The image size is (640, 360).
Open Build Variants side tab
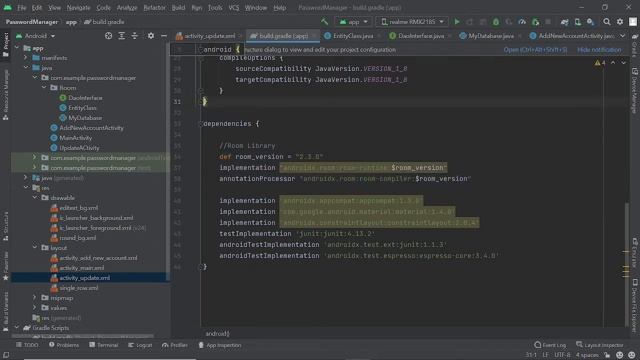(6, 312)
